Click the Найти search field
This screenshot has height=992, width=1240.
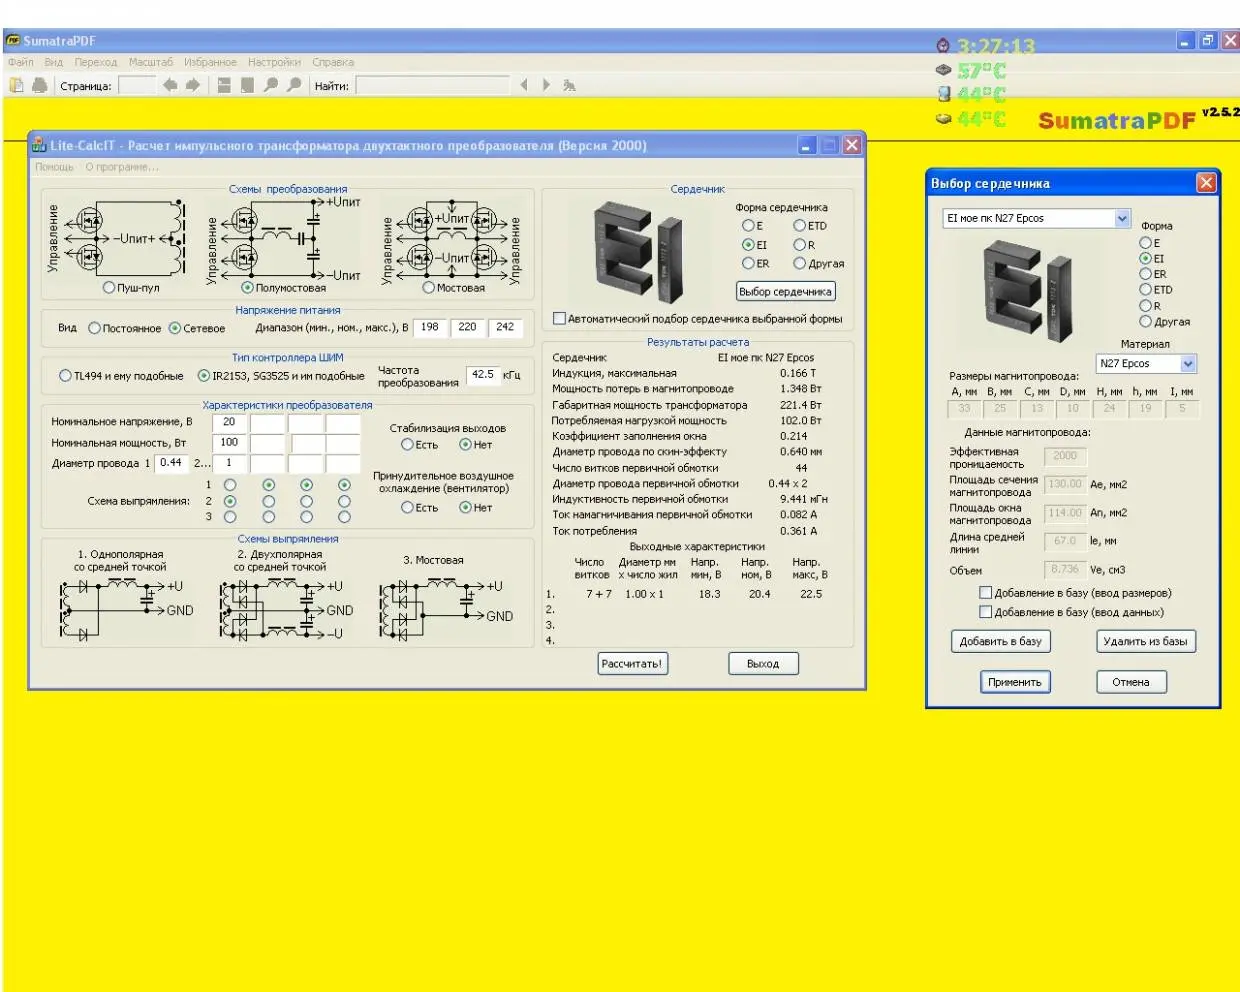(x=433, y=86)
